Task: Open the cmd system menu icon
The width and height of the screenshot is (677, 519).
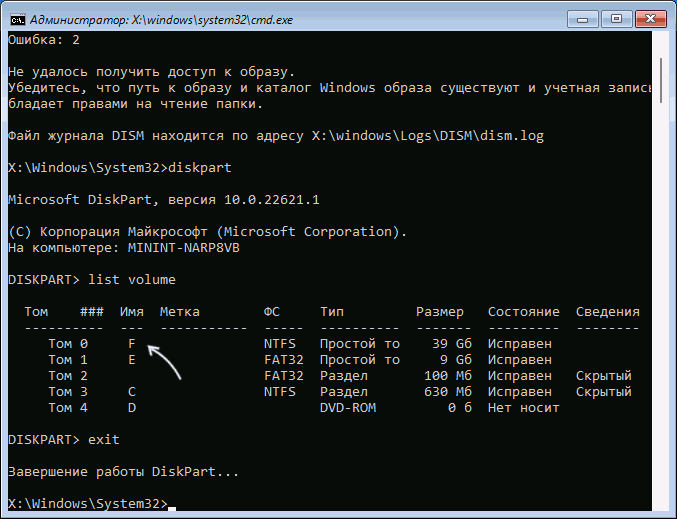Action: pyautogui.click(x=17, y=18)
